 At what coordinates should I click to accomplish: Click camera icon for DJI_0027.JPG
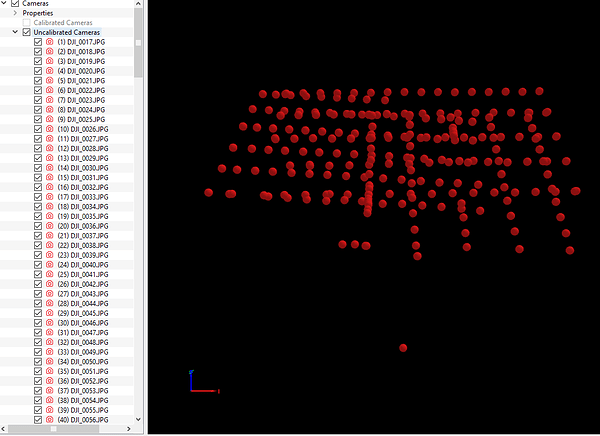(49, 139)
